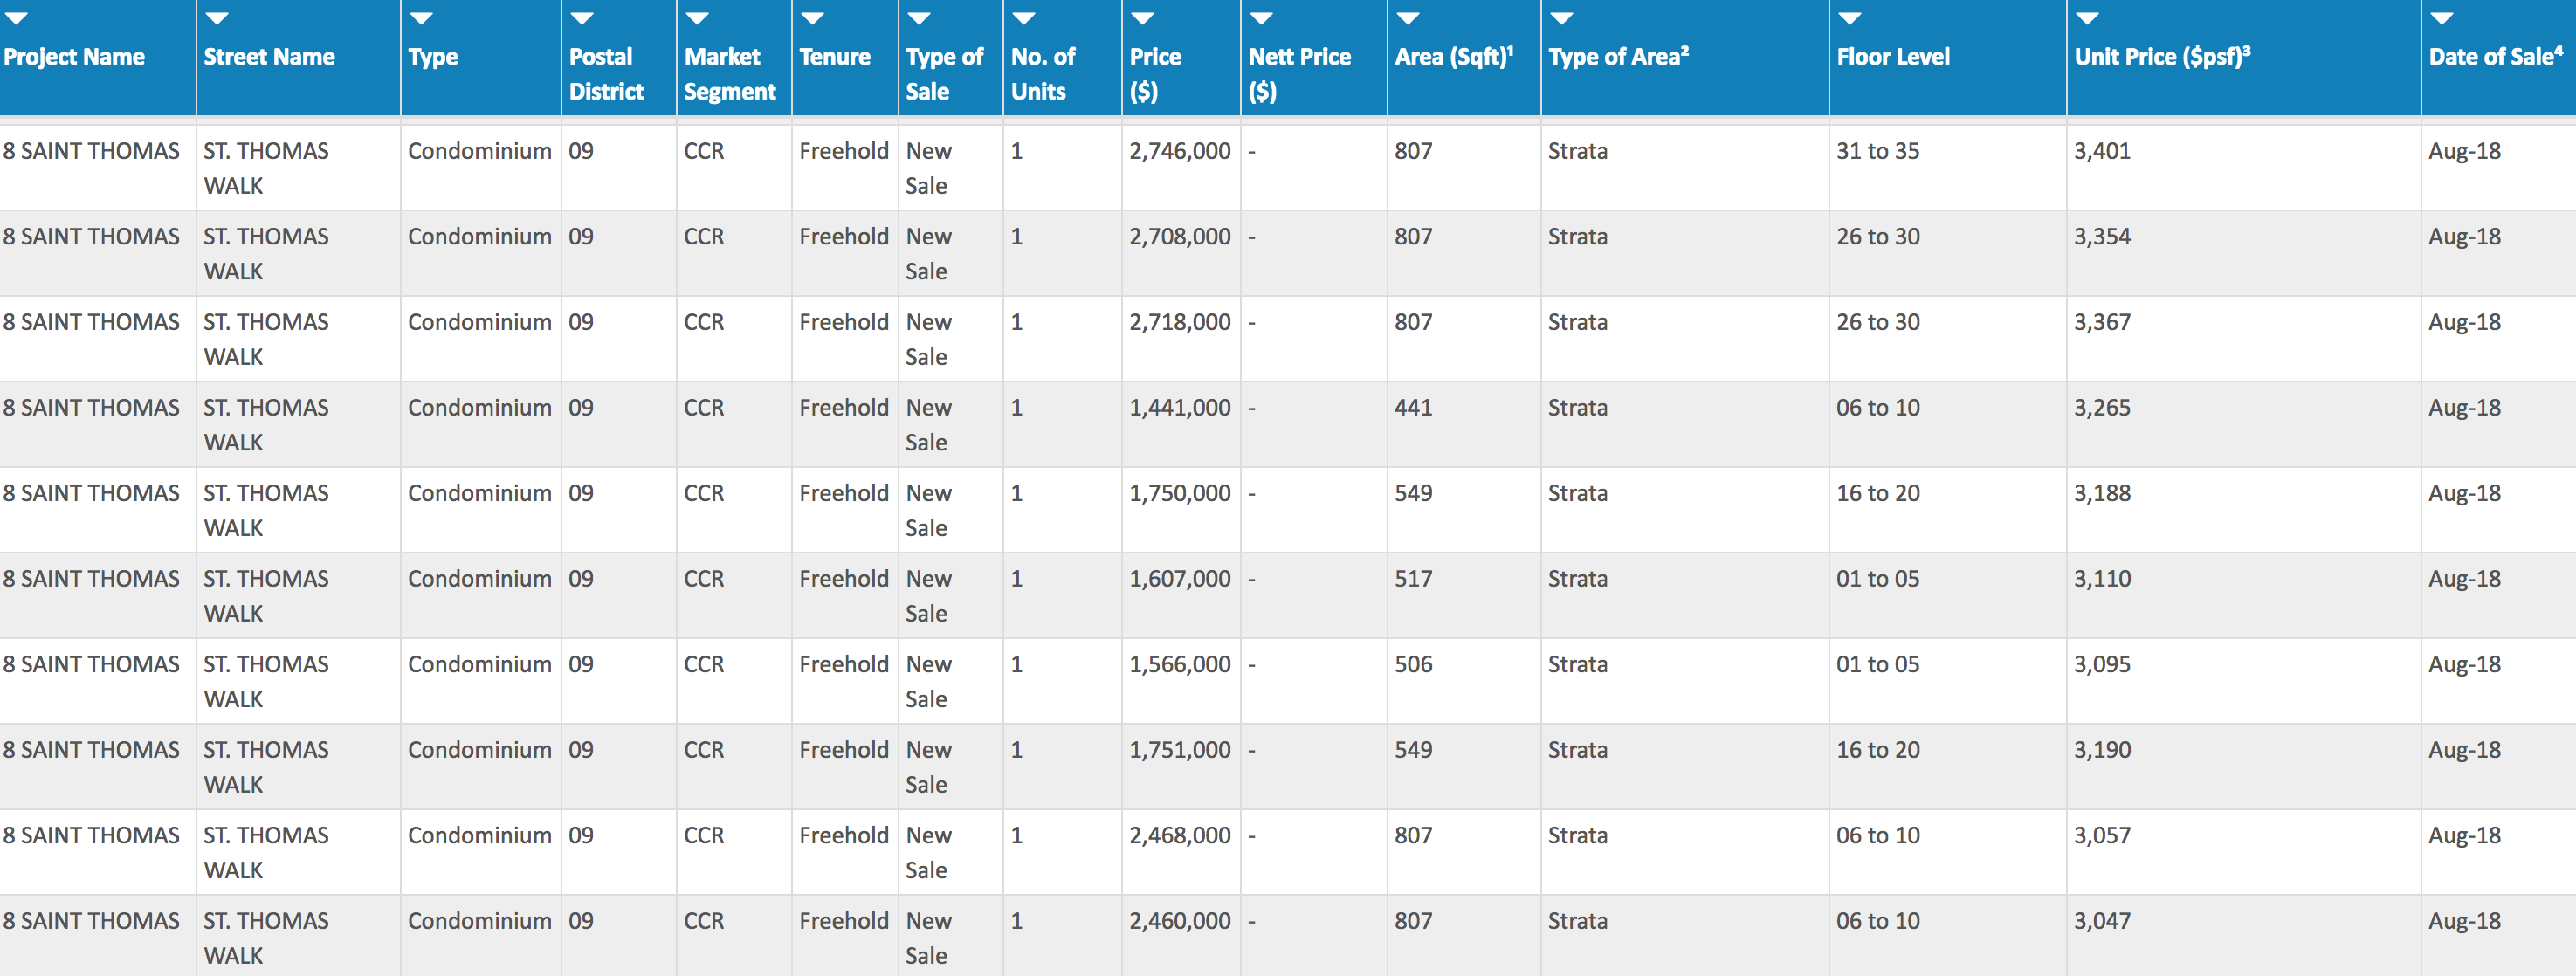The width and height of the screenshot is (2576, 976).
Task: Select area cell 441
Action: pyautogui.click(x=1413, y=408)
